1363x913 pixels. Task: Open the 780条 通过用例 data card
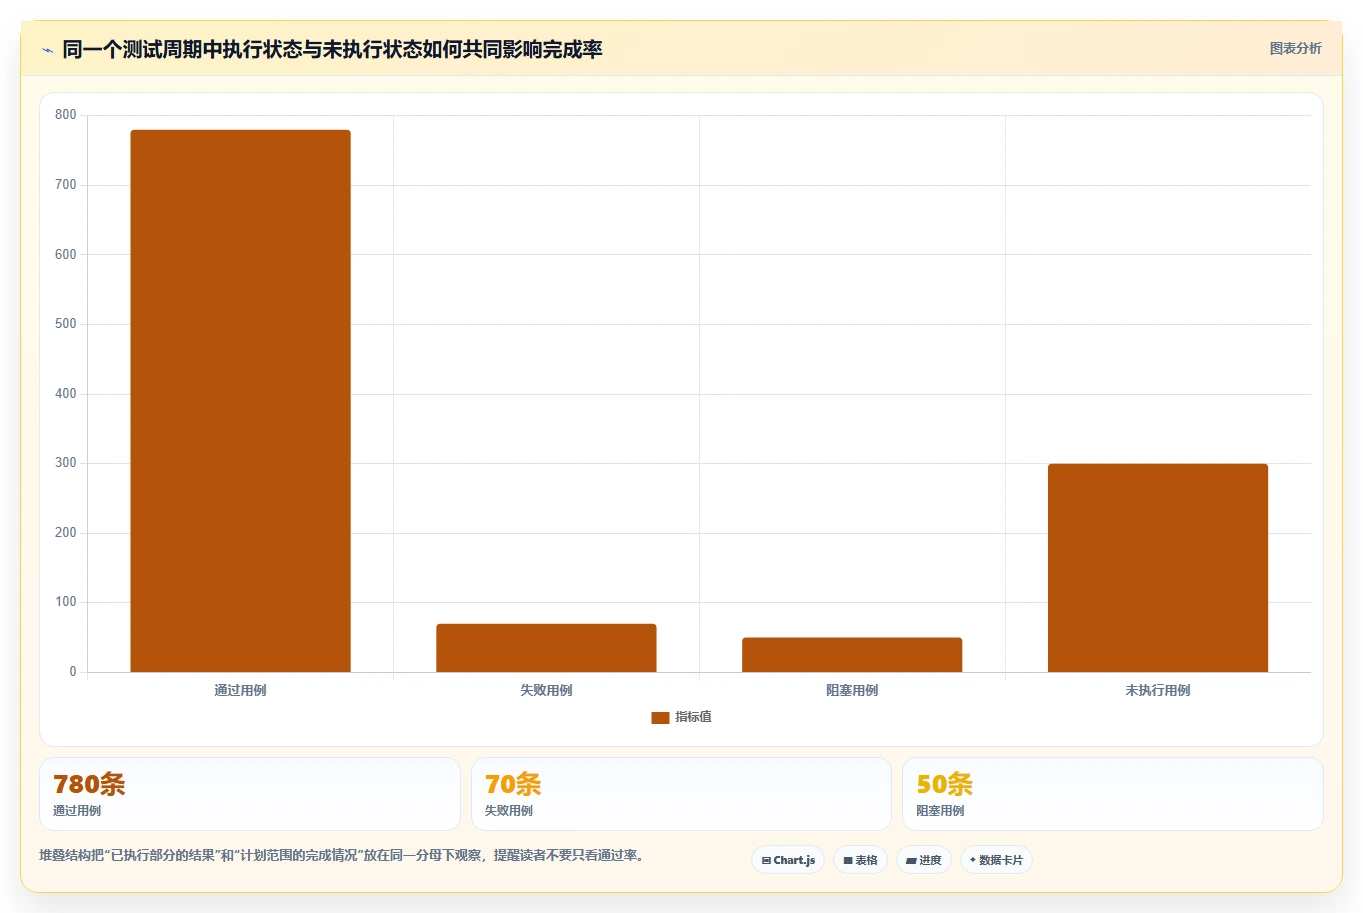coord(250,794)
